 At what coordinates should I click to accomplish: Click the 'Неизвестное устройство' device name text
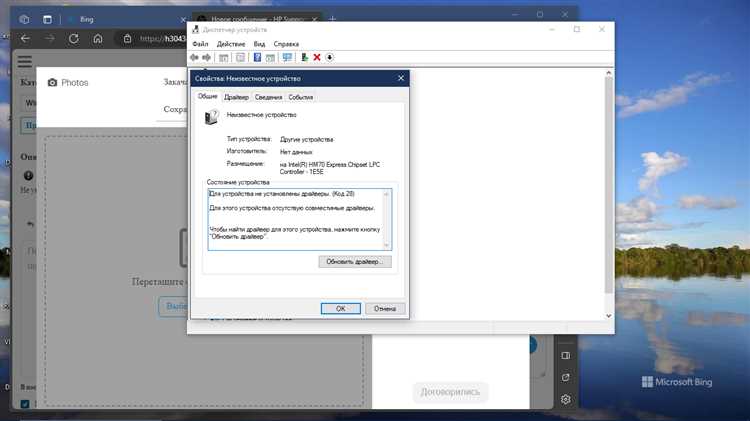[x=262, y=115]
